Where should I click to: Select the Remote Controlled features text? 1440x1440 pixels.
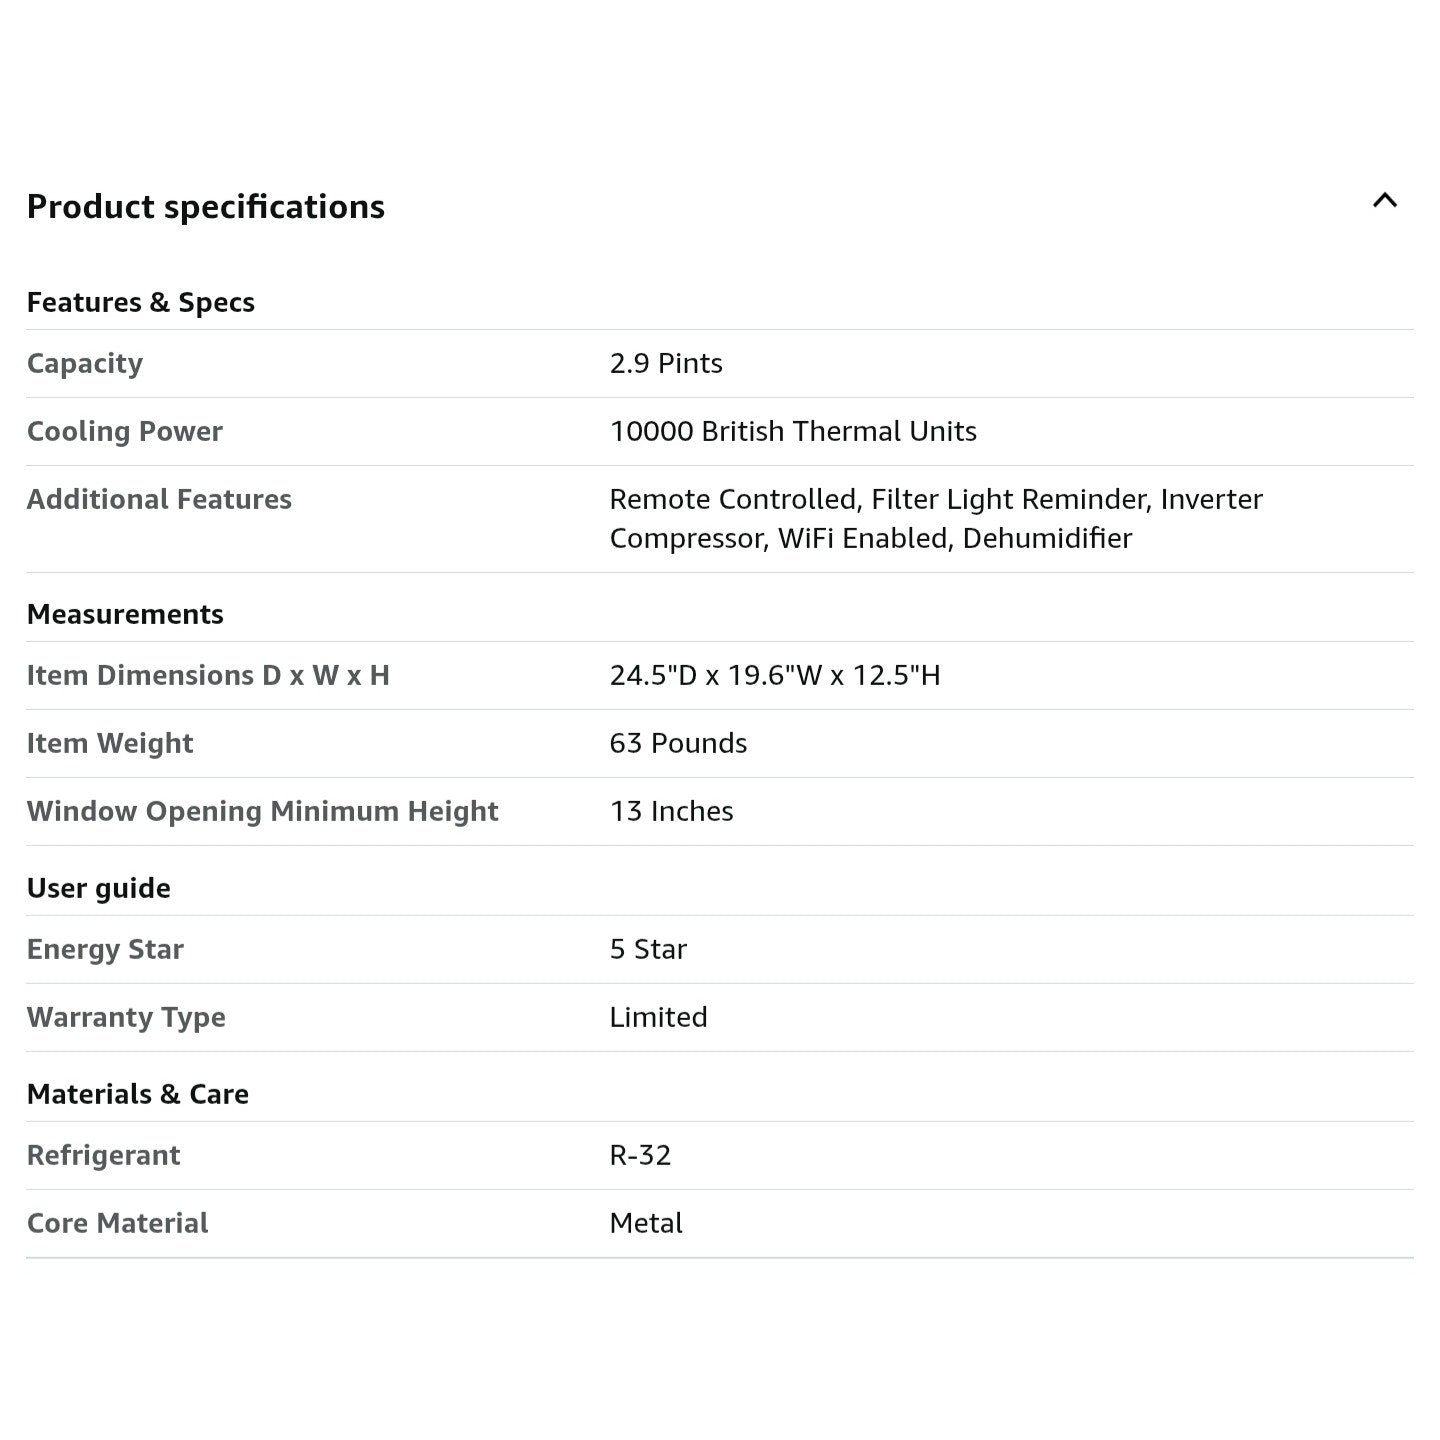tap(936, 518)
